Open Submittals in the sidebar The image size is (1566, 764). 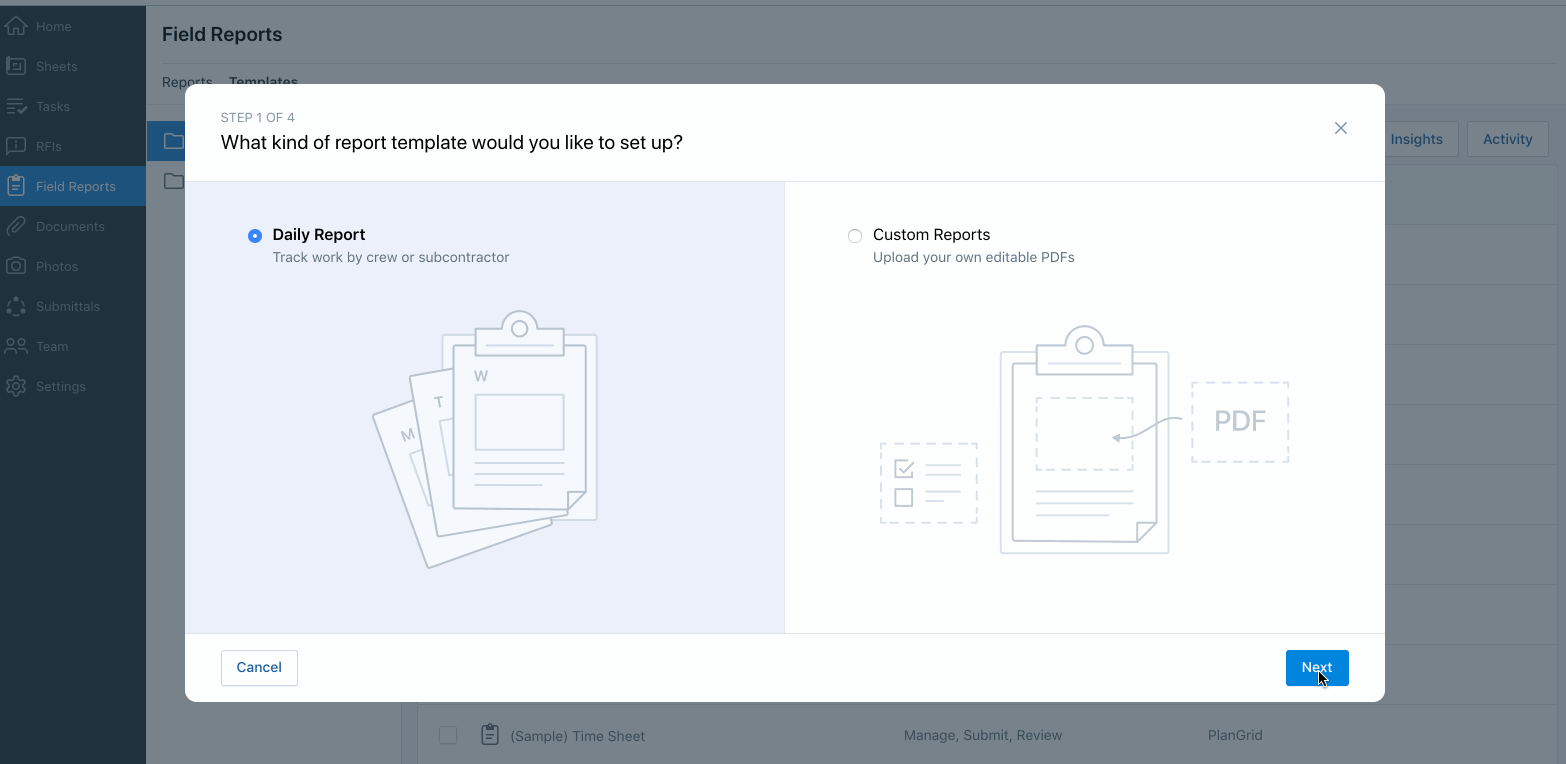(73, 306)
